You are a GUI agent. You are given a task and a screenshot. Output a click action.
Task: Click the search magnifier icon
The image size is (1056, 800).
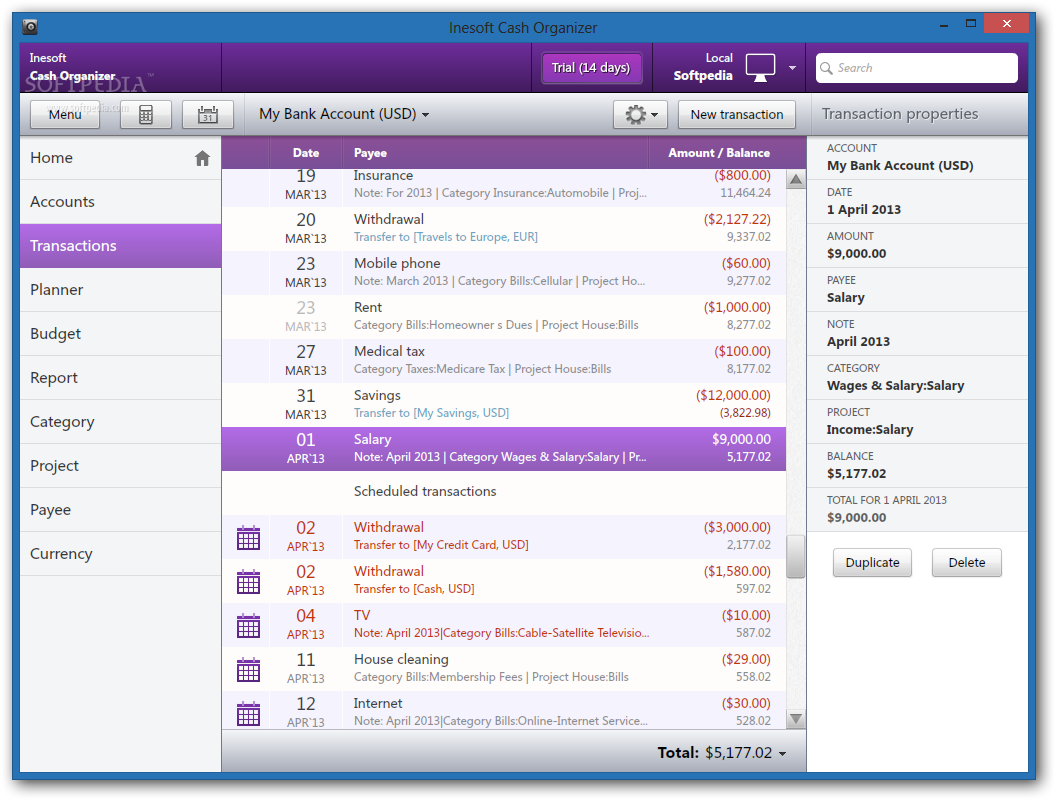click(826, 68)
